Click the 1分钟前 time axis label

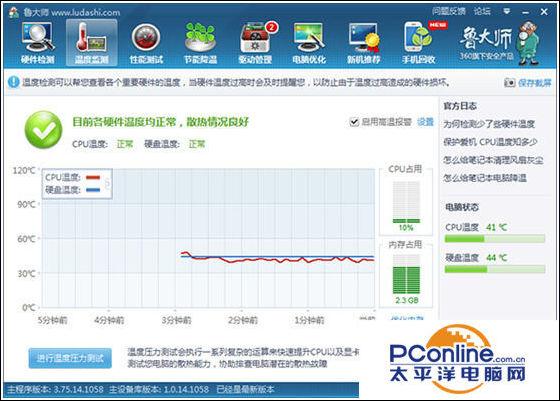(x=309, y=320)
